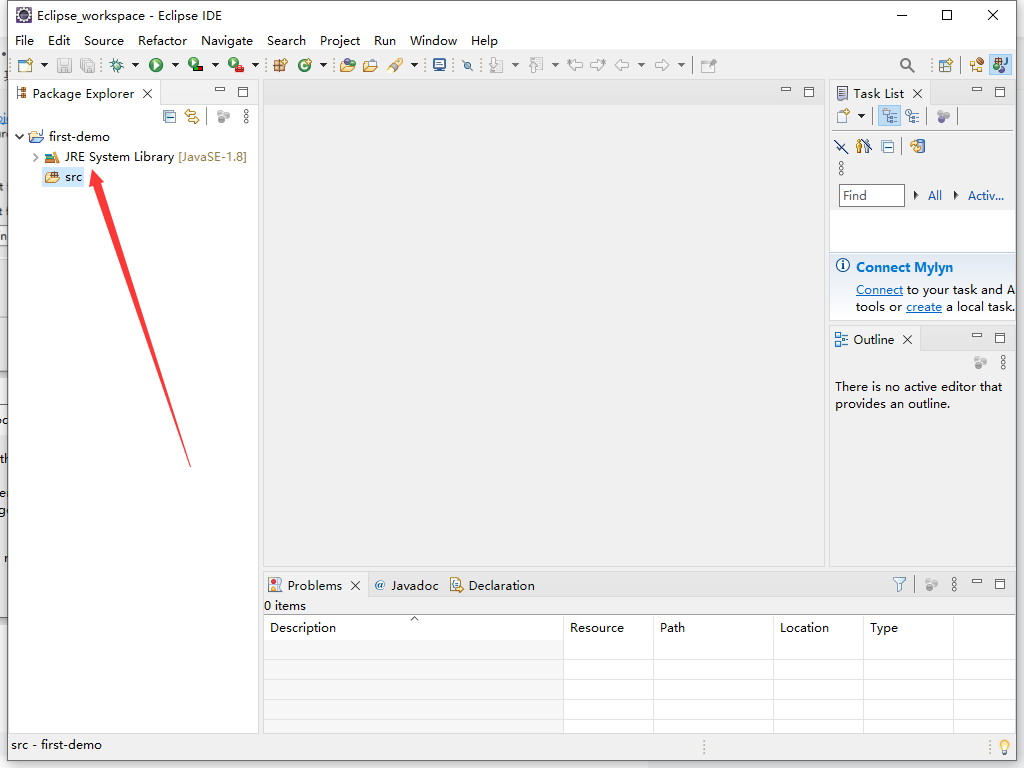Click the Activ... link in Task List
Viewport: 1024px width, 768px height.
tap(985, 195)
